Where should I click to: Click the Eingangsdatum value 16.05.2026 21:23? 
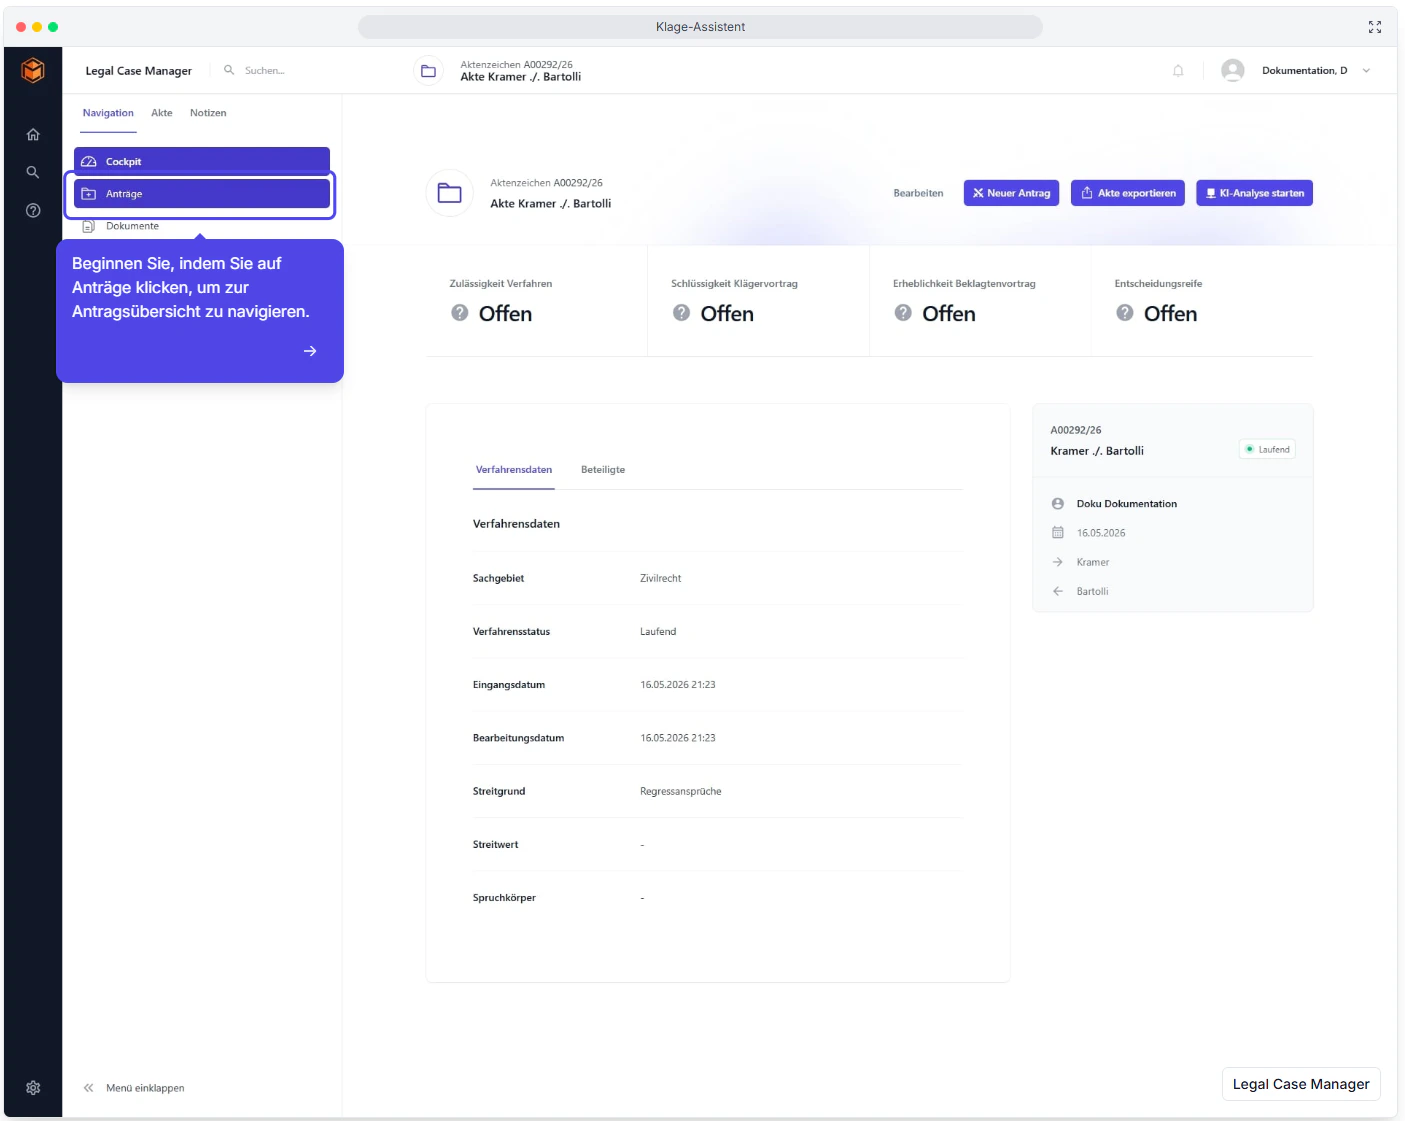pos(678,685)
